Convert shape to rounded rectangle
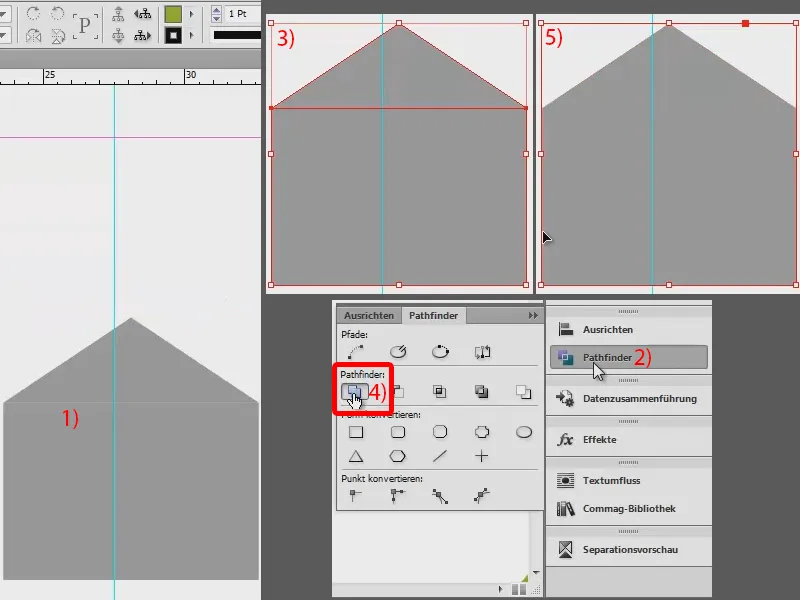This screenshot has height=600, width=800. click(398, 432)
